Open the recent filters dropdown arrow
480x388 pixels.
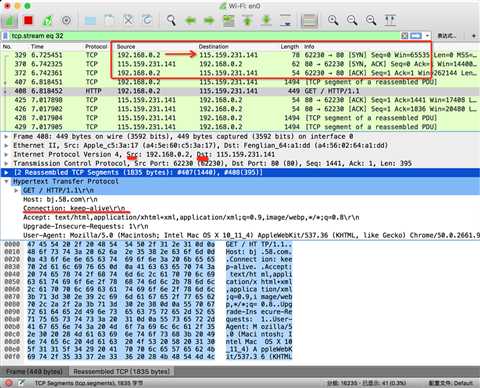click(x=427, y=36)
